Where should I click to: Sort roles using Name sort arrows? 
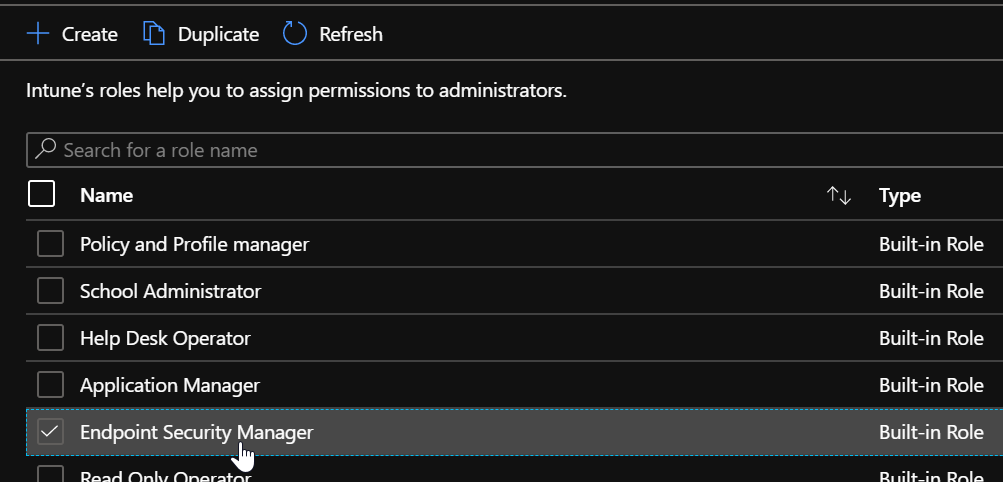(x=839, y=196)
